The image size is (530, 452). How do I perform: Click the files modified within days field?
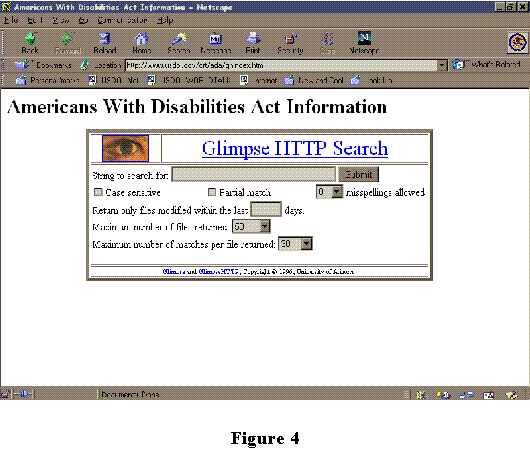(x=266, y=209)
